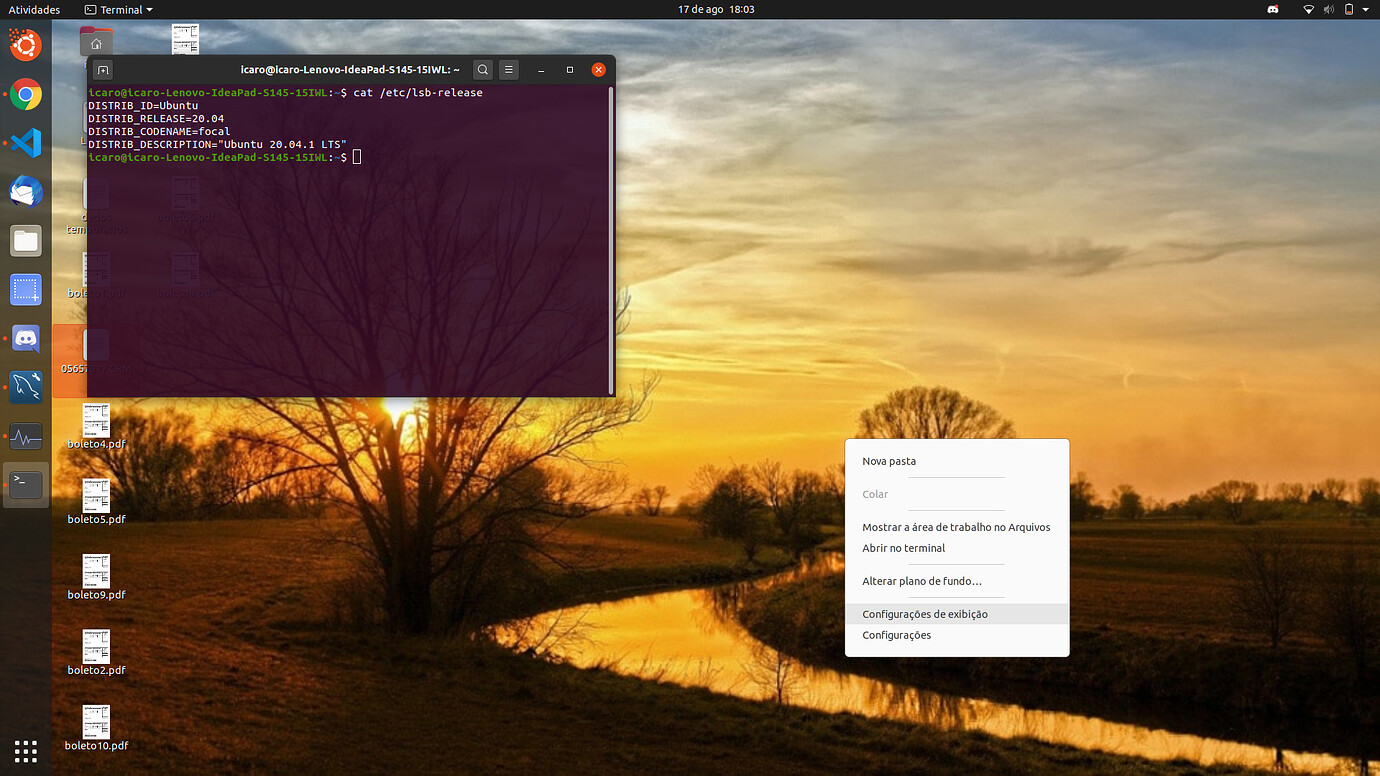The width and height of the screenshot is (1380, 776).
Task: Select Mostrar a área de trabalho no Arquivos
Action: click(957, 527)
